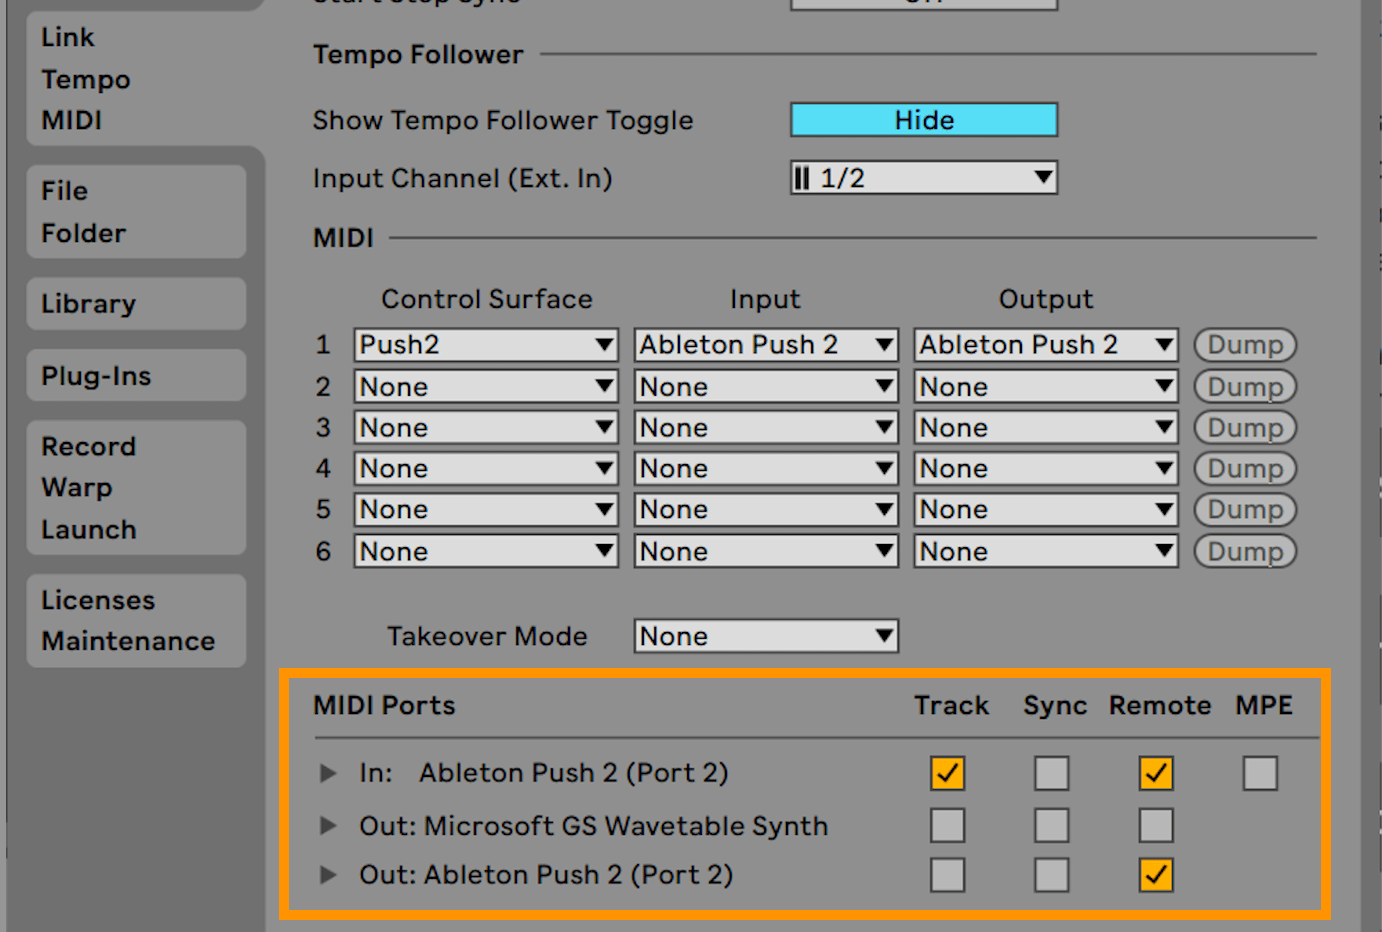Expand the Microsoft GS Wavetable Synth output port
The width and height of the screenshot is (1382, 932).
[328, 825]
